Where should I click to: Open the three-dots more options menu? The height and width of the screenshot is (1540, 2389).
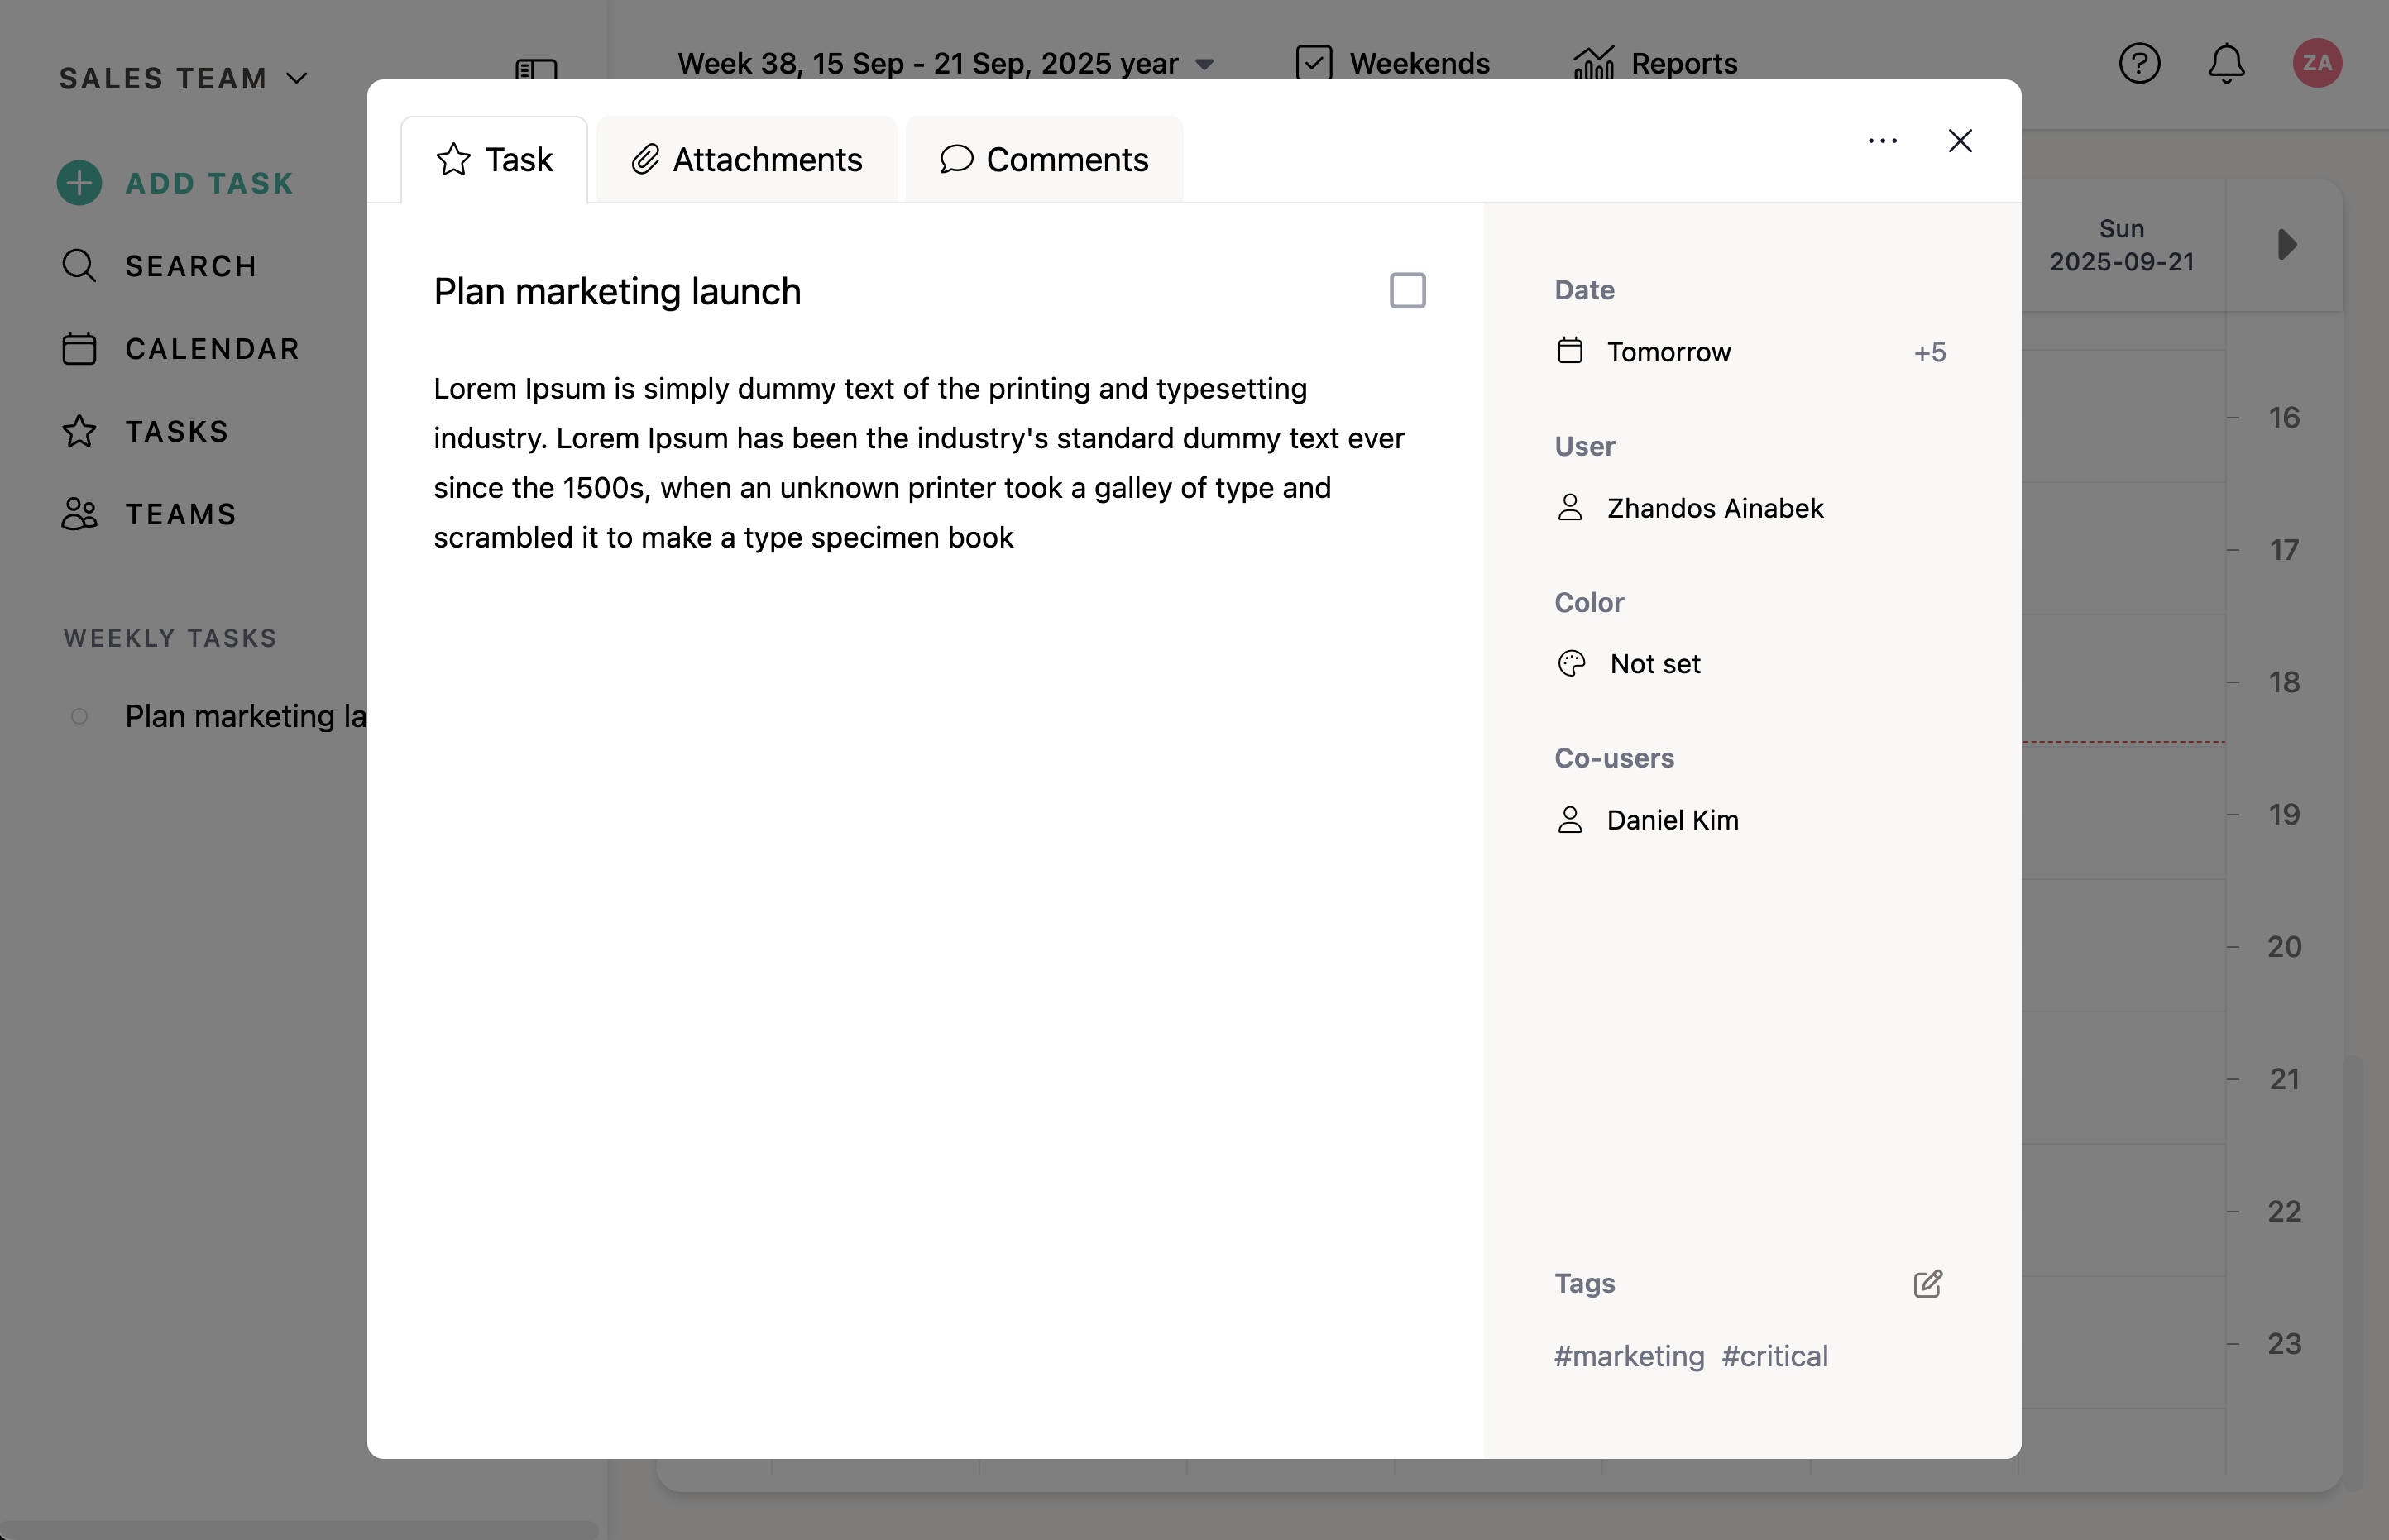tap(1882, 141)
